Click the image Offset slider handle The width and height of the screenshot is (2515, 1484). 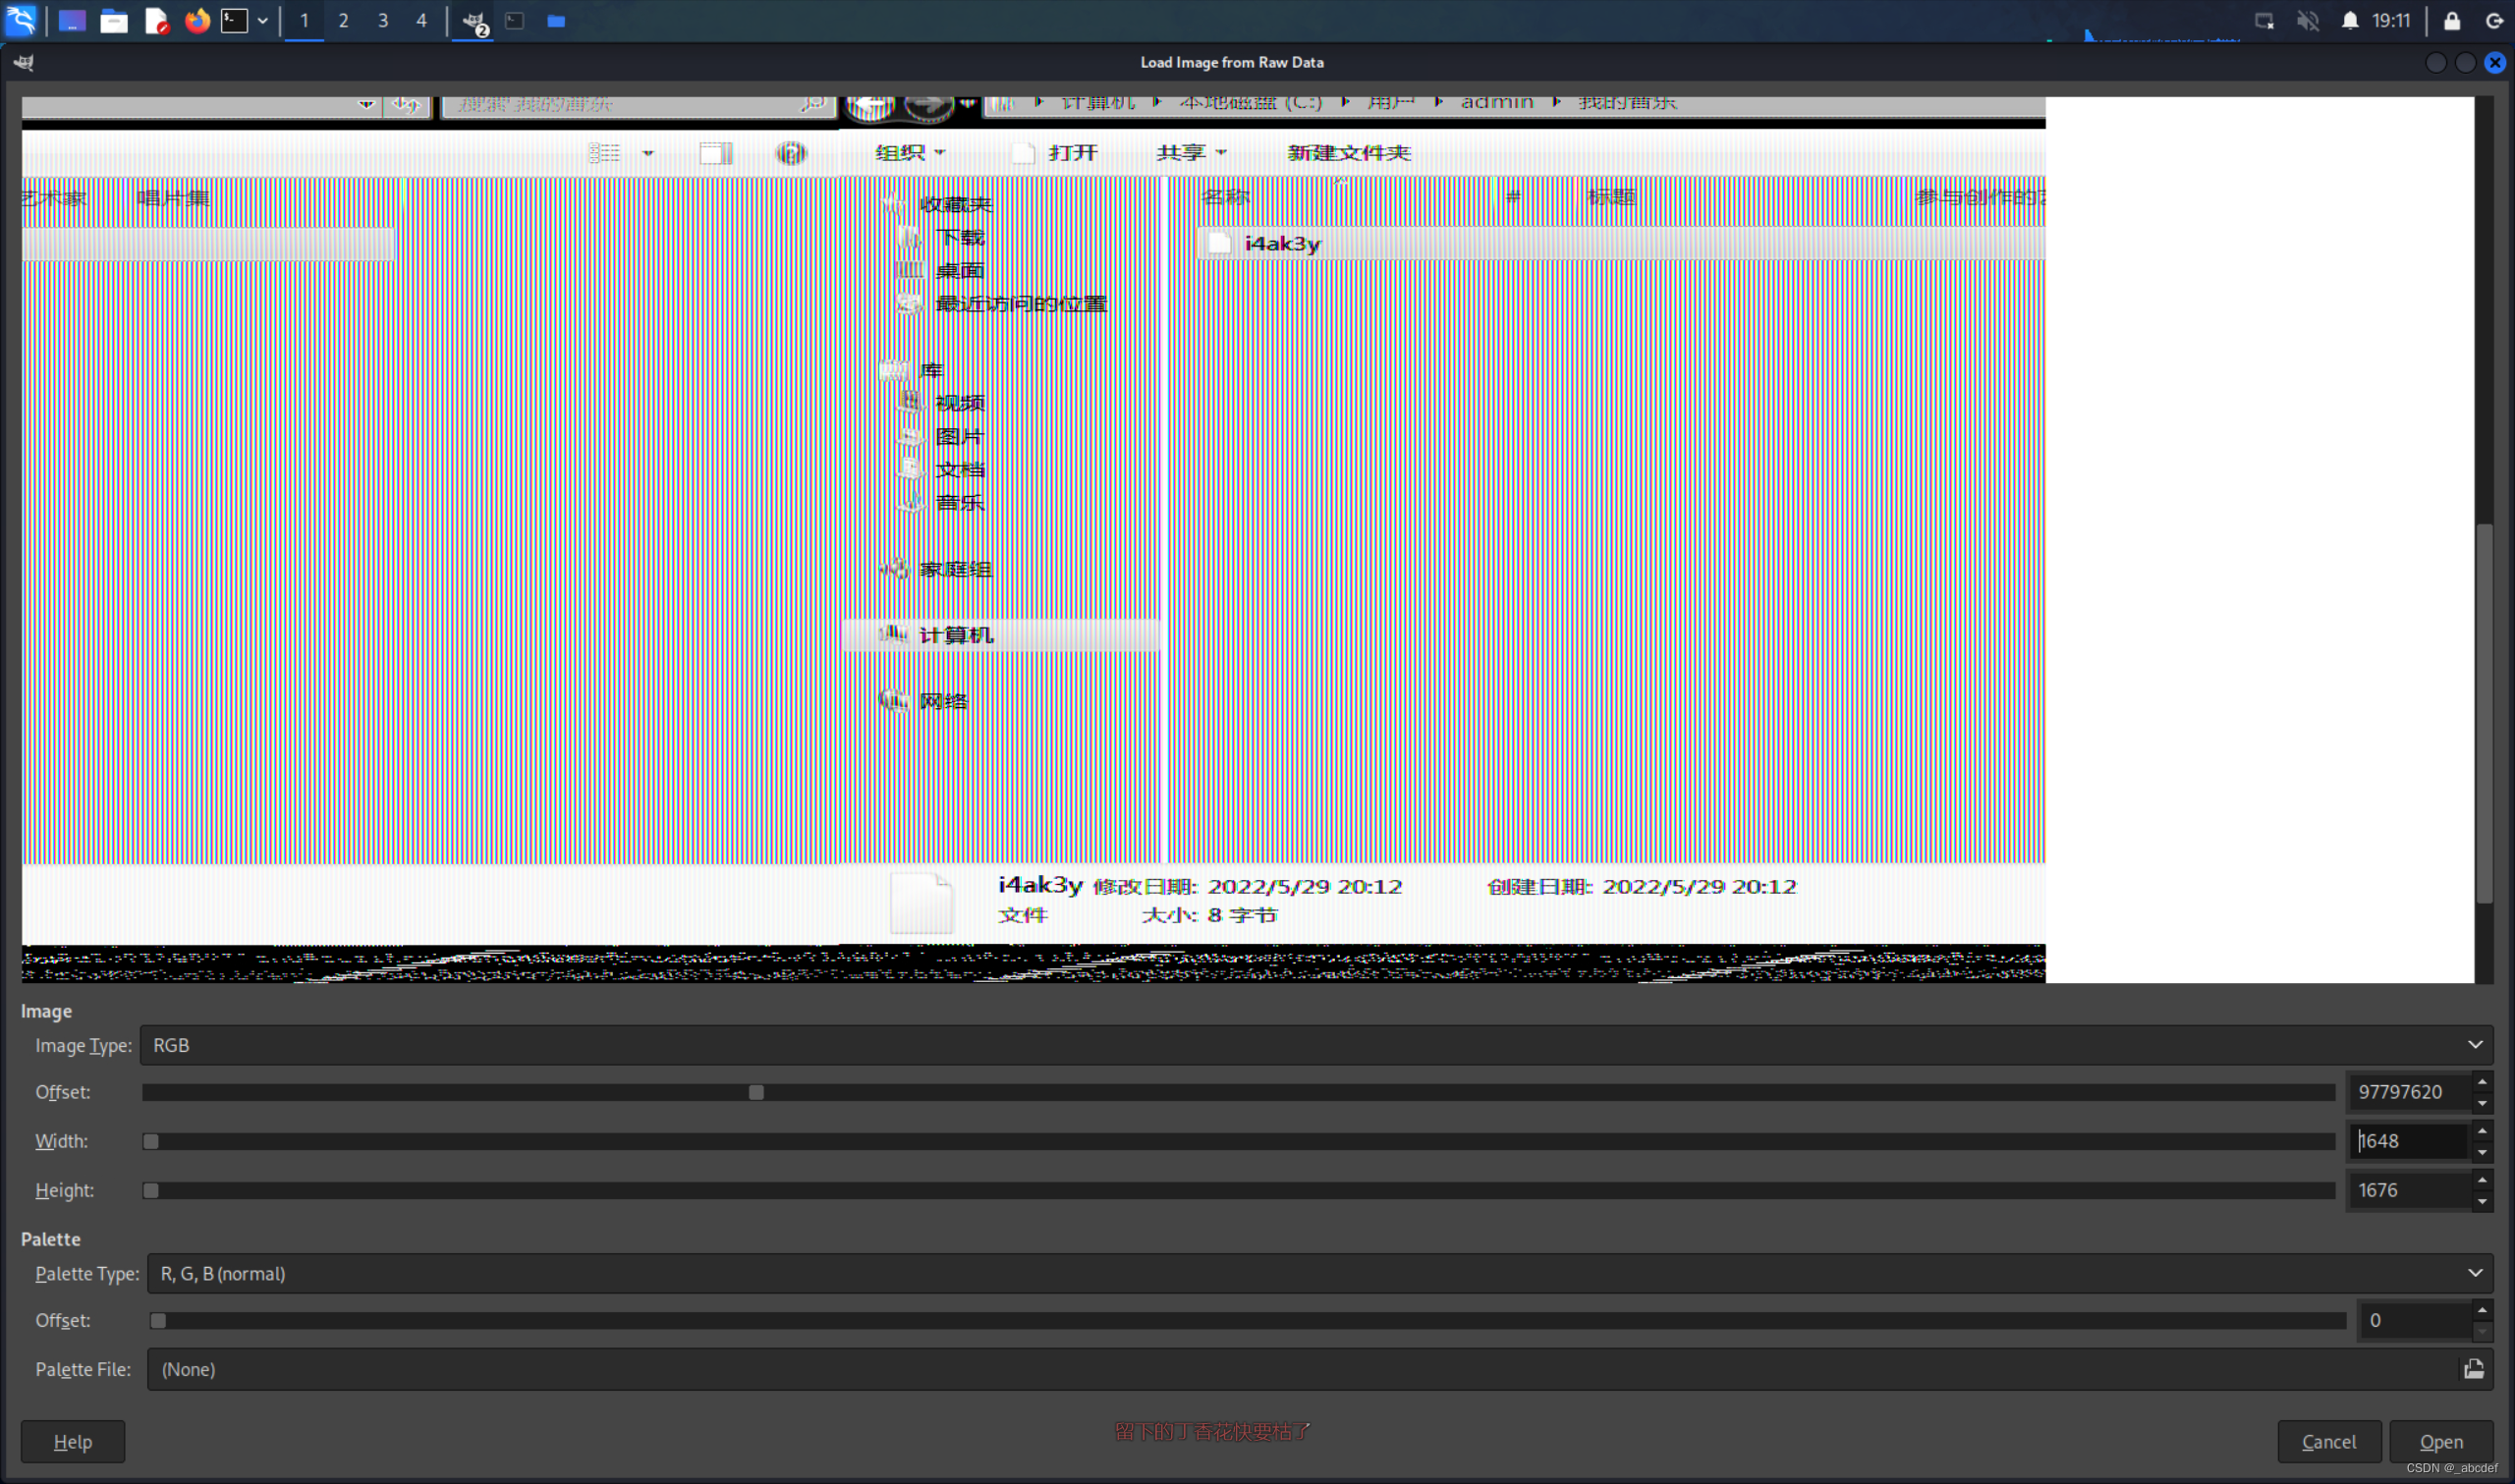point(756,1092)
